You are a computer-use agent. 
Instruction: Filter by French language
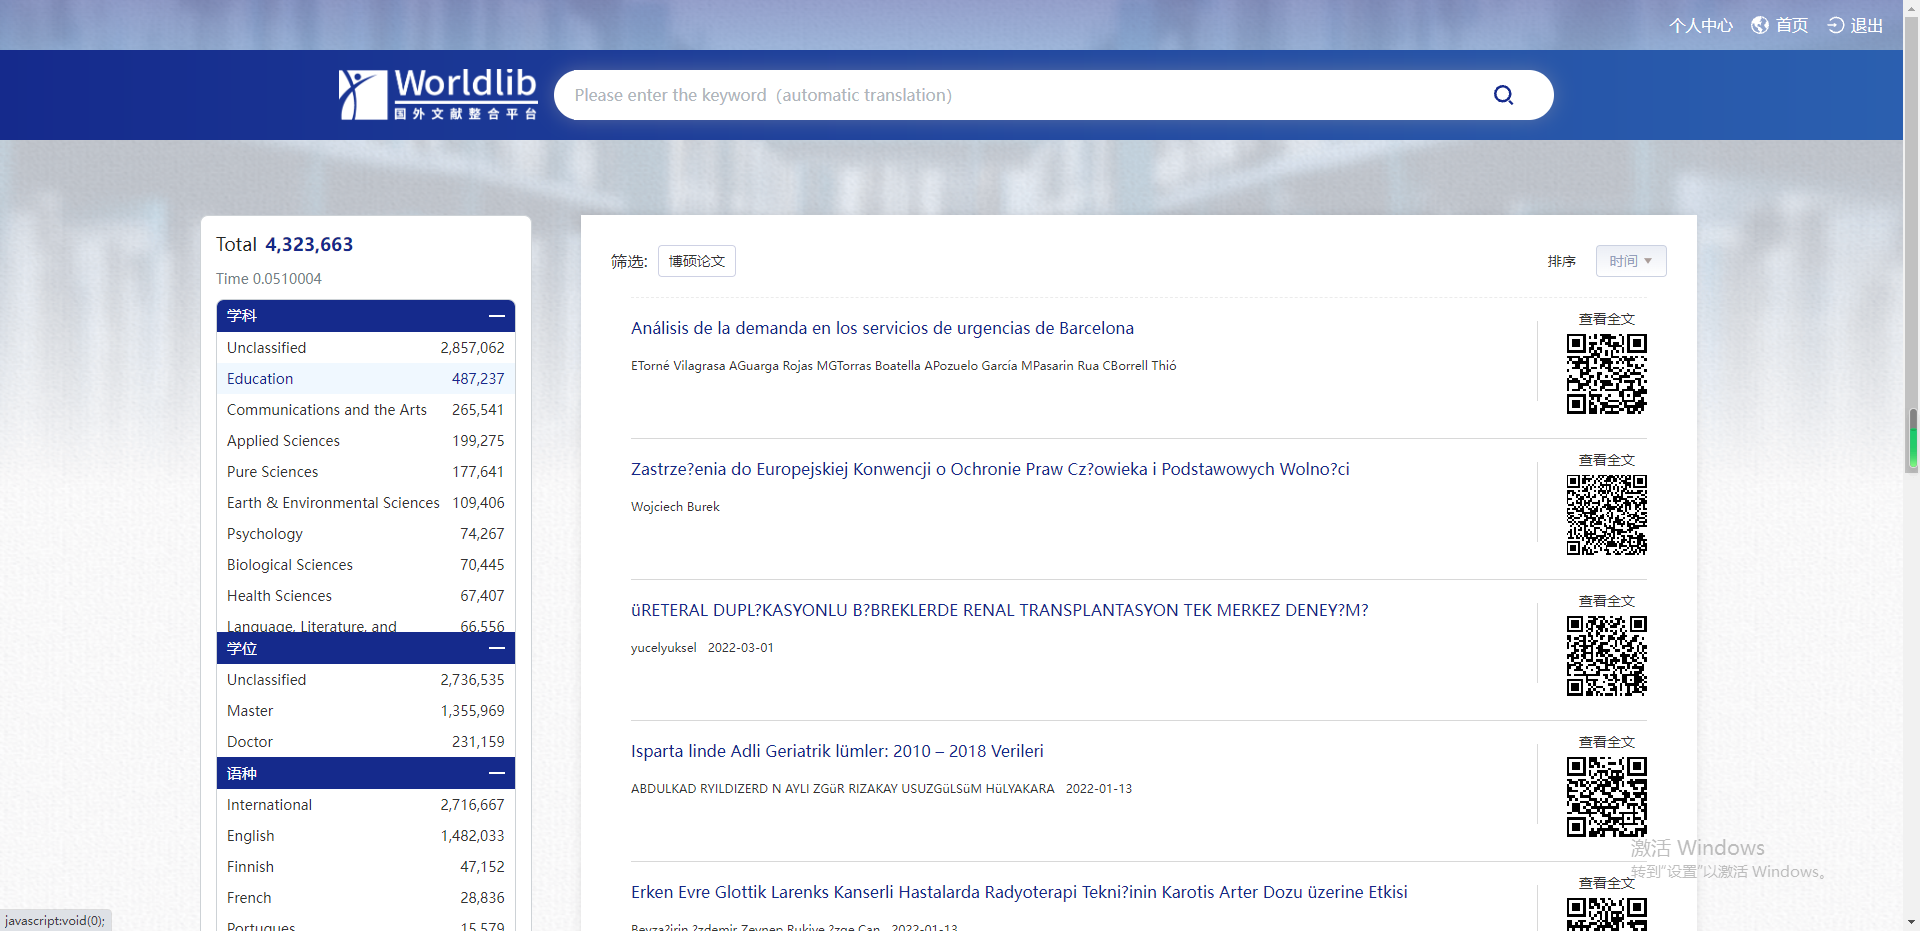coord(366,897)
